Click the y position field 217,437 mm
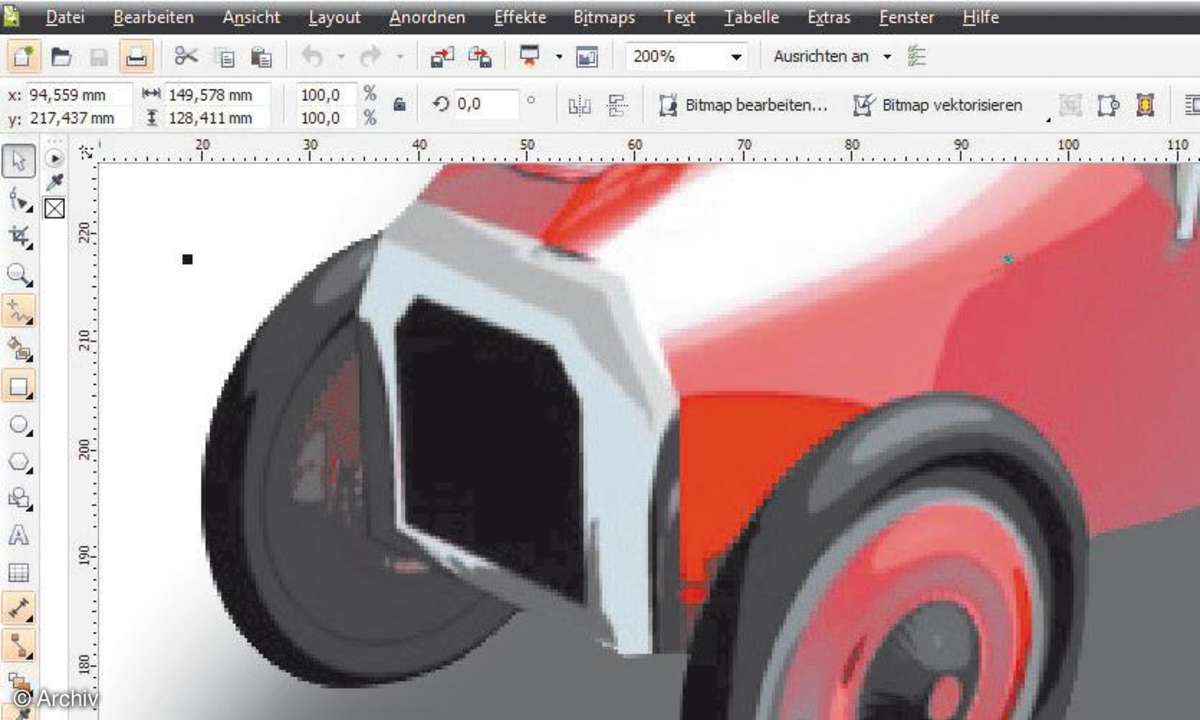 point(80,118)
